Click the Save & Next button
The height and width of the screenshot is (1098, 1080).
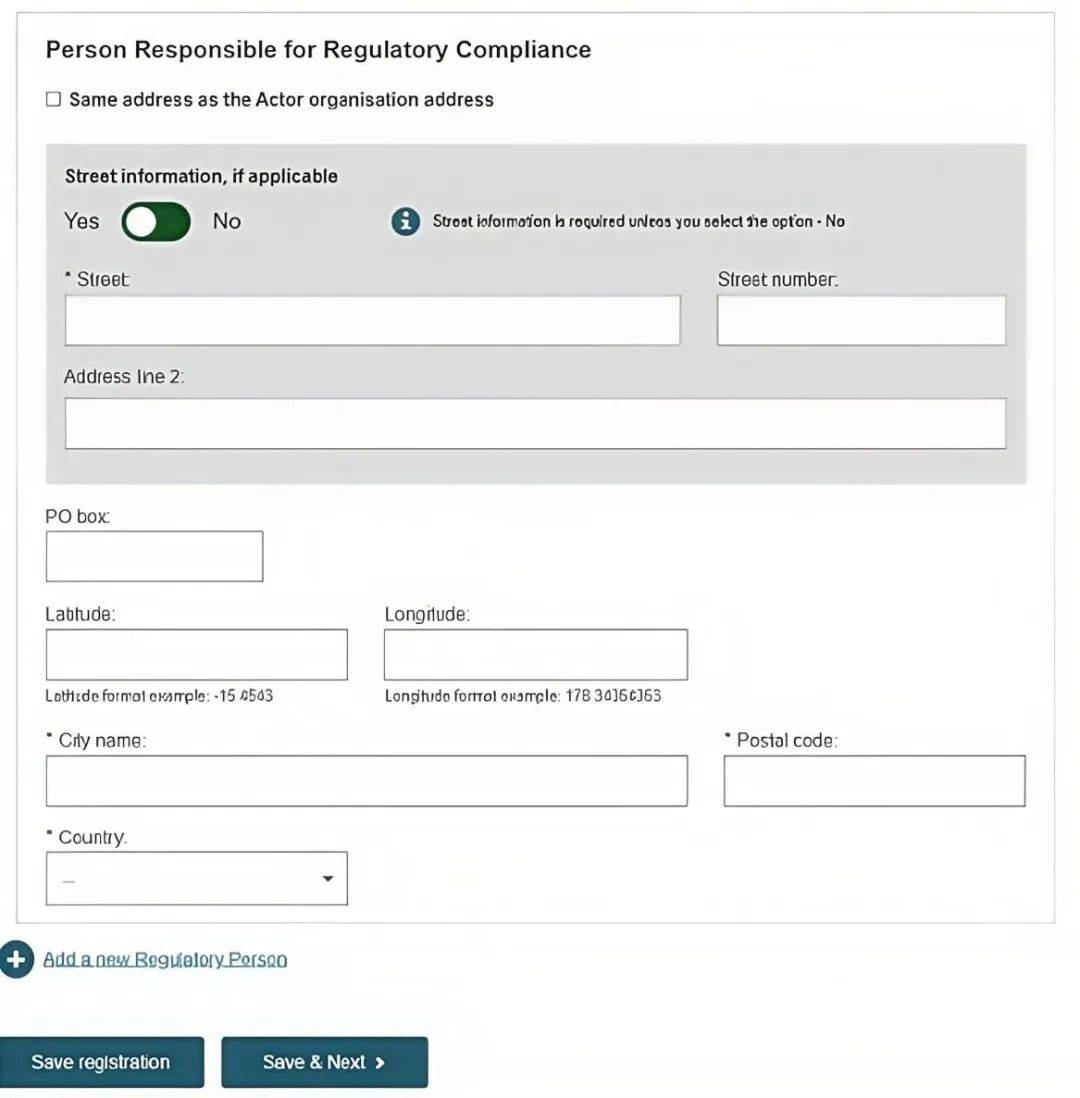click(x=324, y=1062)
